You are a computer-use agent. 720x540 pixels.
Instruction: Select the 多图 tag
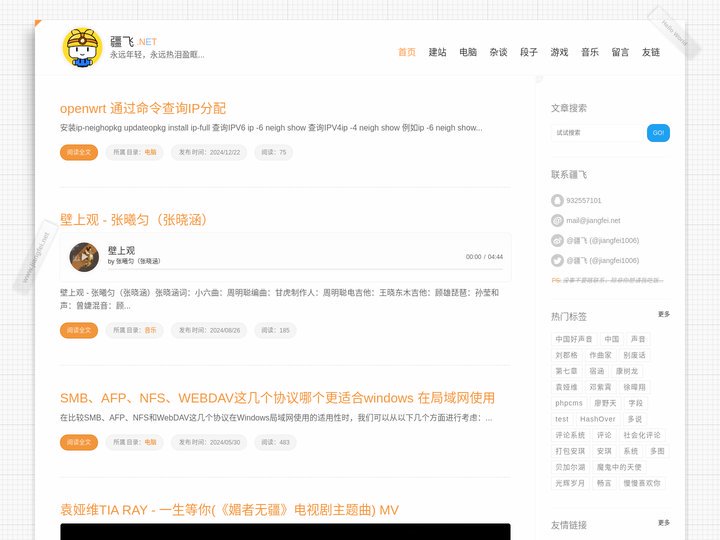click(657, 451)
